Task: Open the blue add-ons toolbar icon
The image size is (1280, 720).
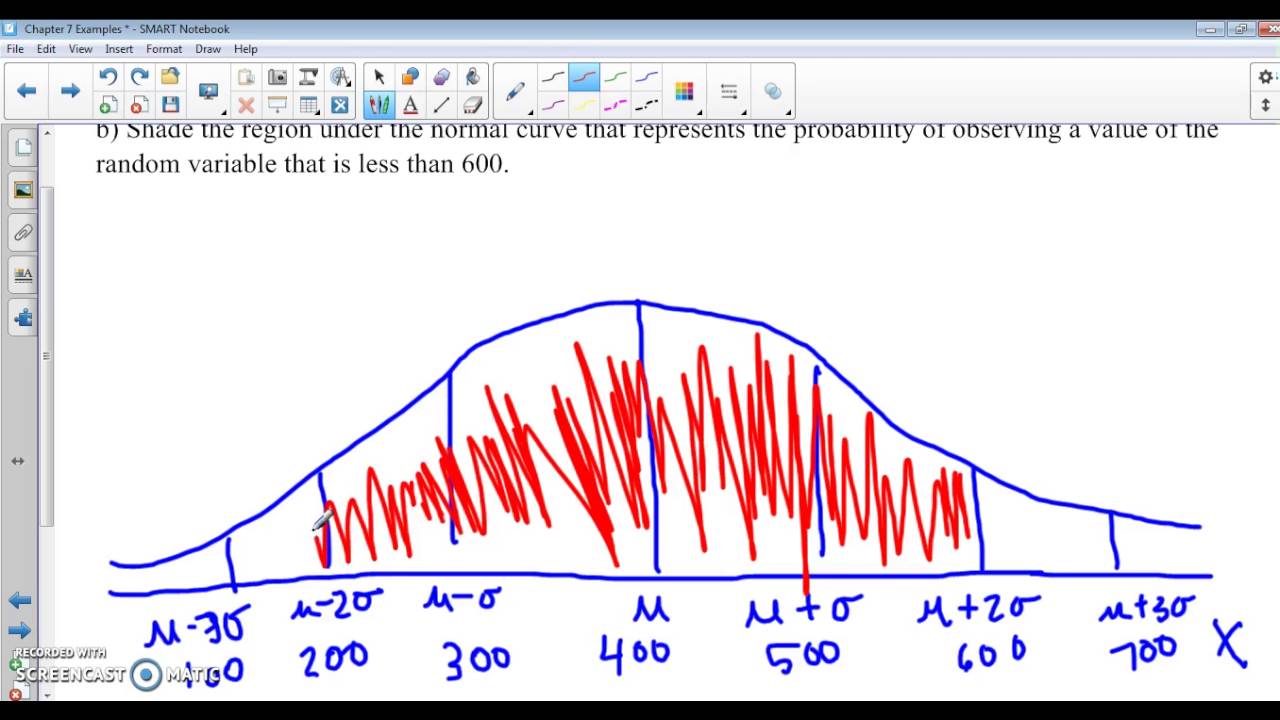Action: point(340,105)
